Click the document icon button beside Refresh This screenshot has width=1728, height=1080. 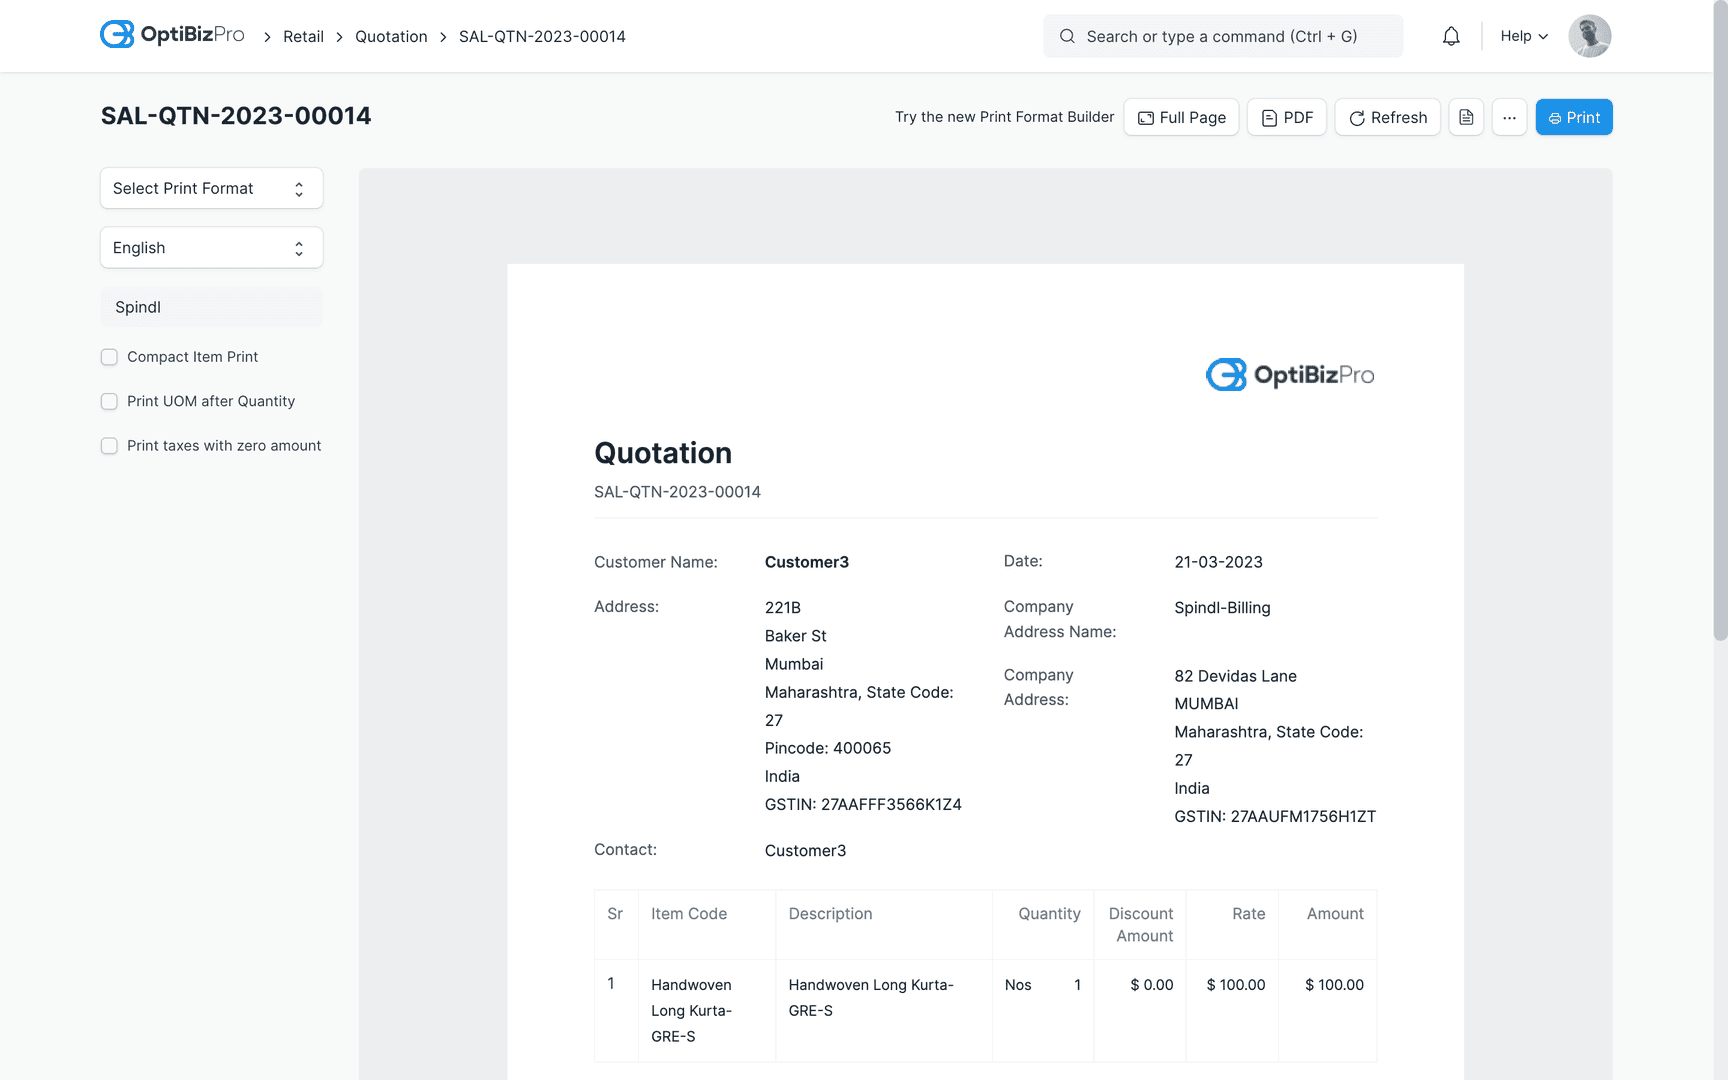point(1466,117)
